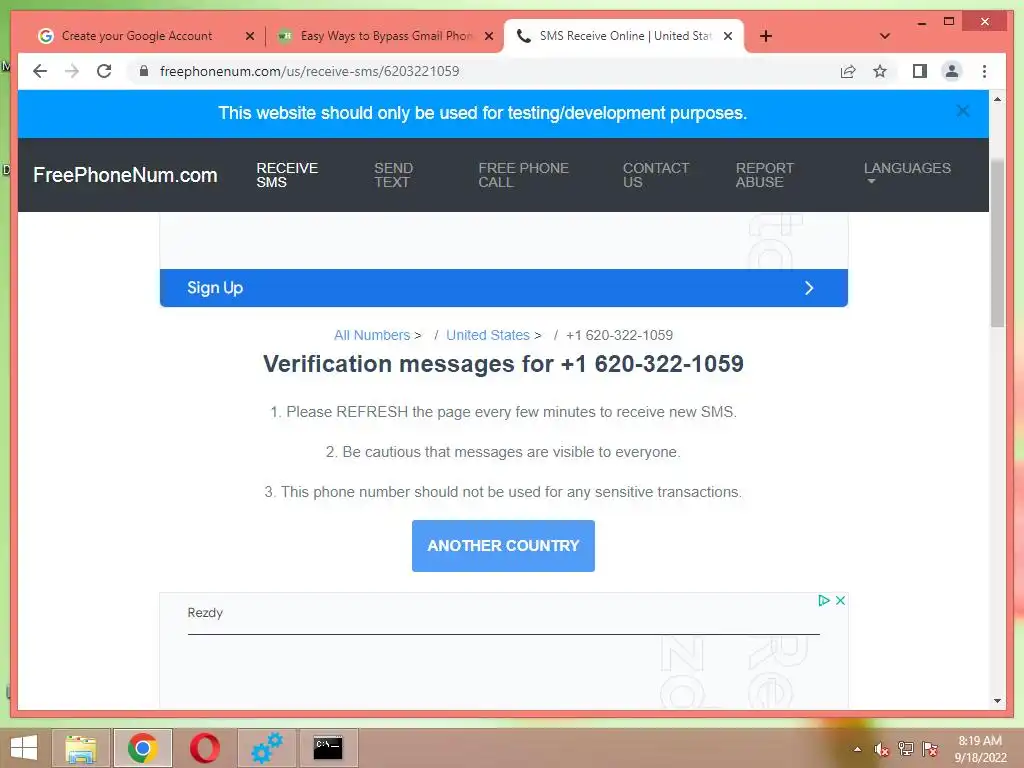
Task: Click the muted volume tray icon
Action: pos(881,749)
